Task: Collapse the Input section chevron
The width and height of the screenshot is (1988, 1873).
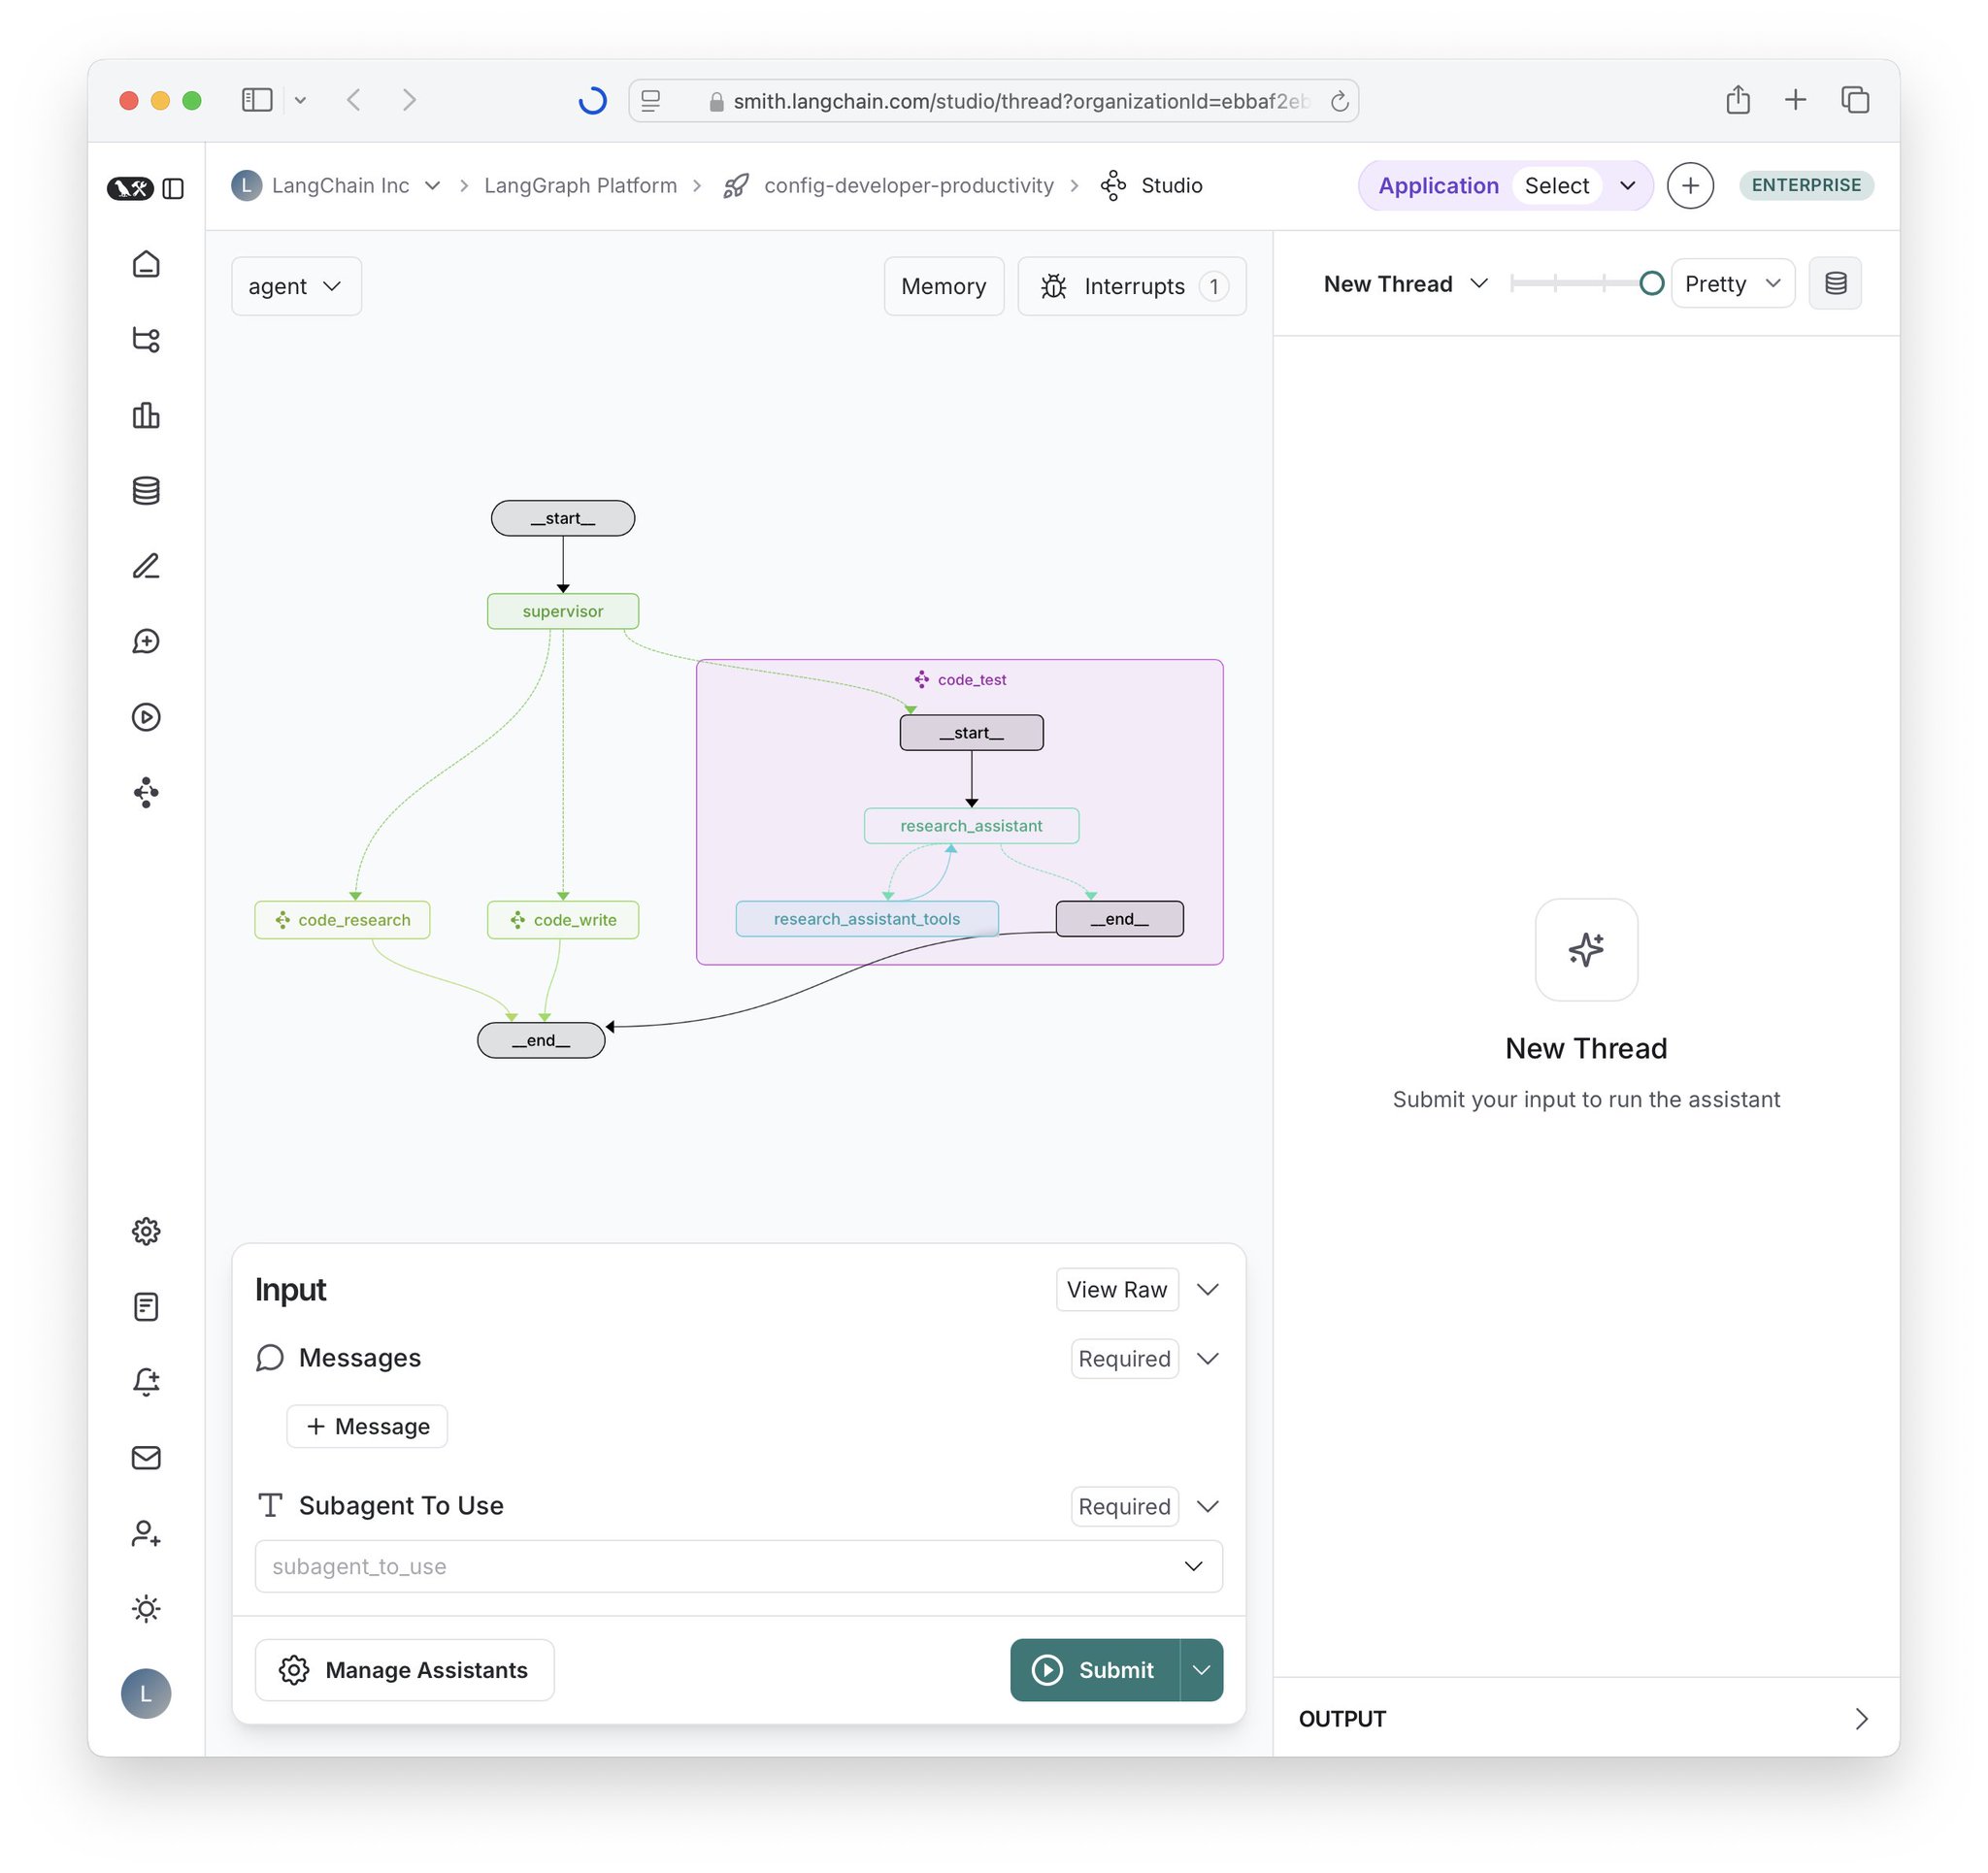Action: [x=1207, y=1290]
